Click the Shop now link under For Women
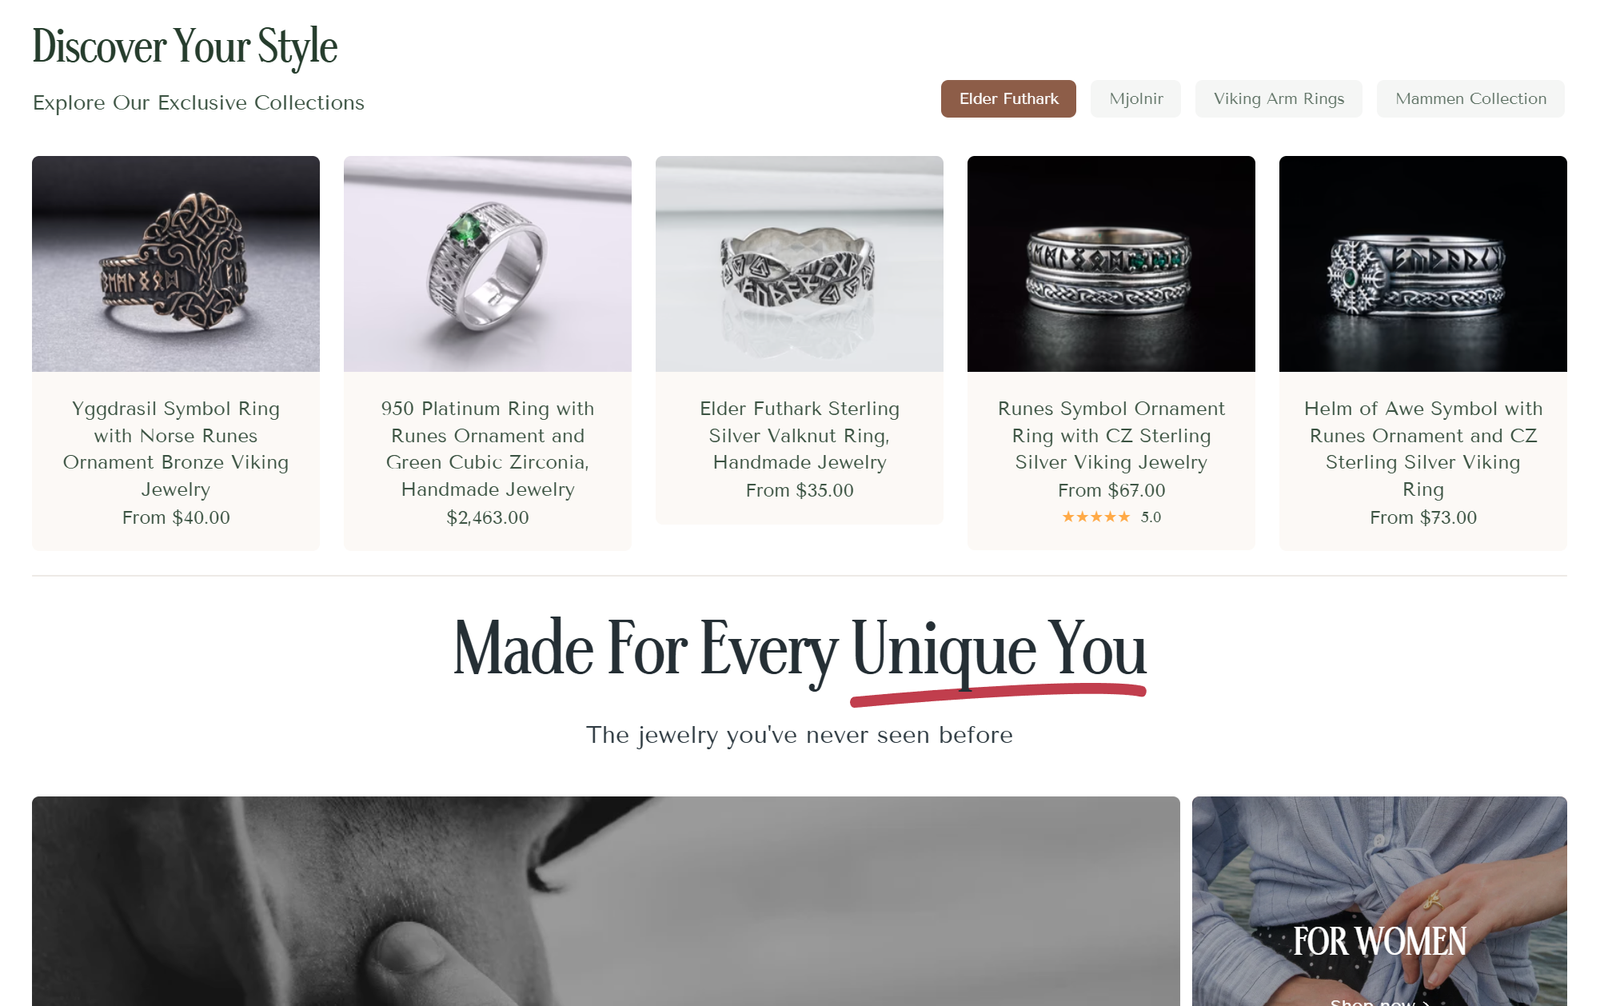Screen dimensions: 1600x1006 1380,1001
